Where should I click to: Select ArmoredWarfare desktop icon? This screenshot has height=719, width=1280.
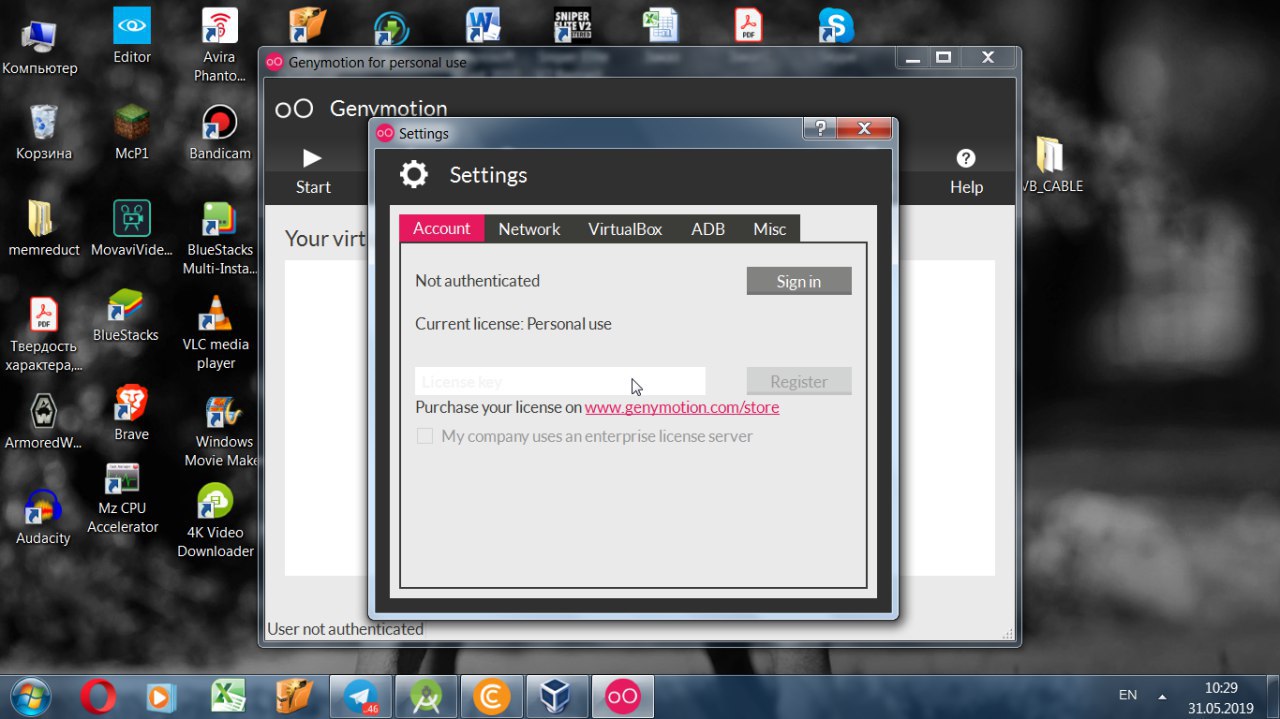click(43, 421)
